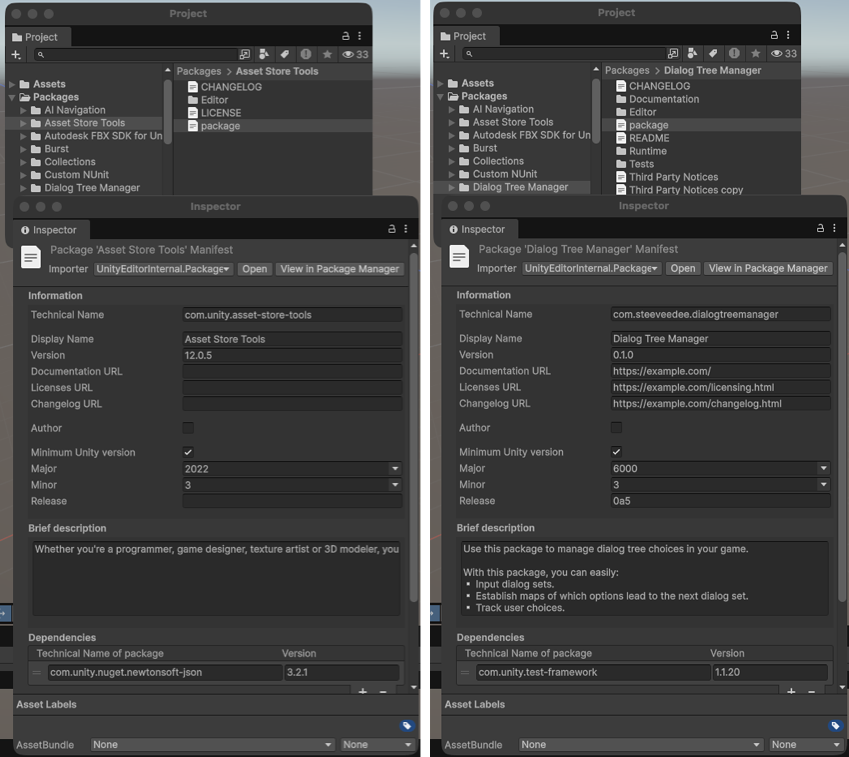Tick the Author checkbox for Dialog Tree Manager
This screenshot has height=757, width=849.
(x=616, y=427)
